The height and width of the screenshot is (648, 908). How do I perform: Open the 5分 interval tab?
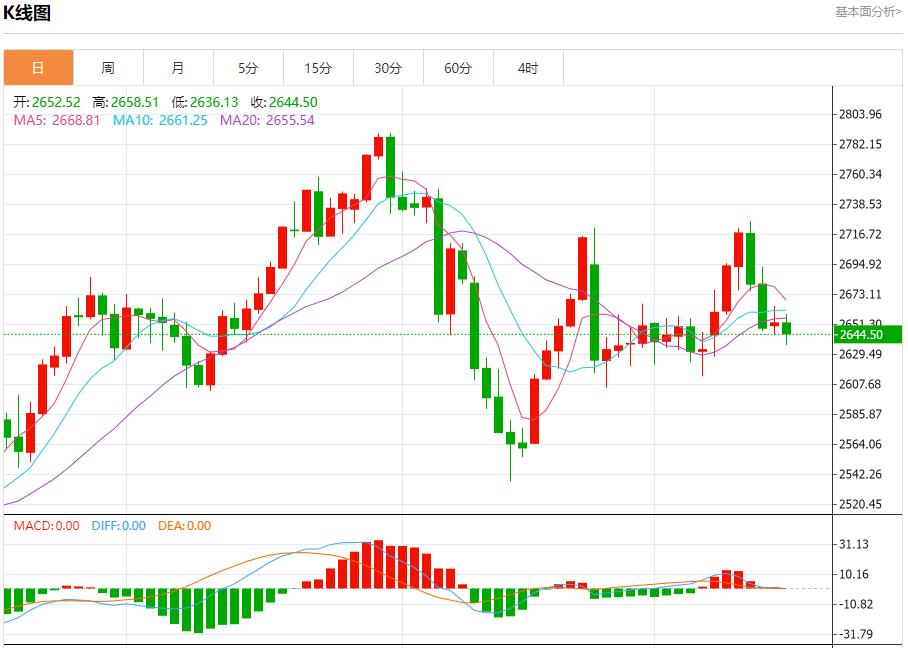click(x=248, y=68)
